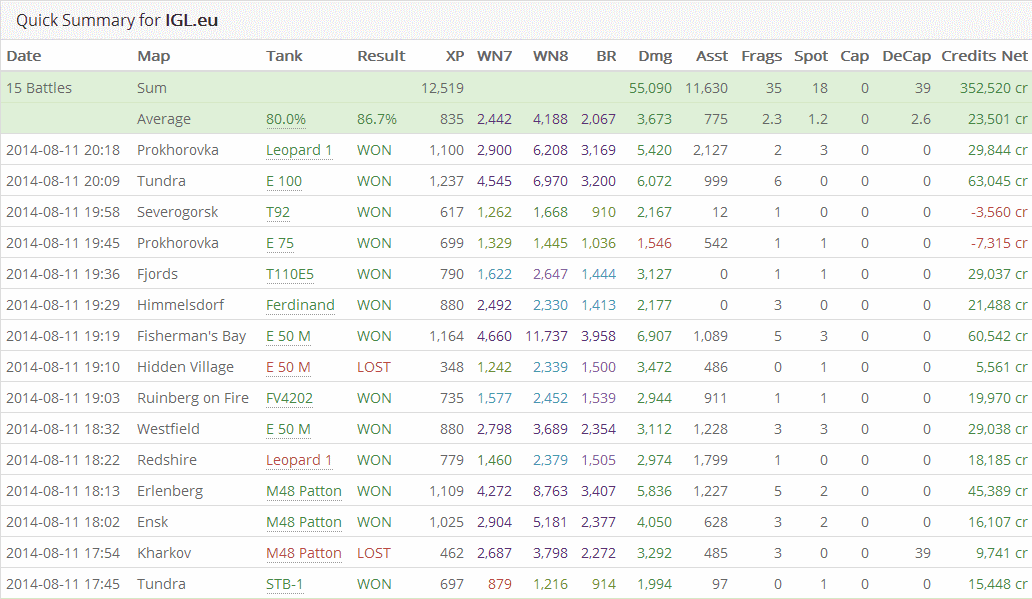Click the FV4202 tank link
This screenshot has width=1032, height=599.
[290, 398]
